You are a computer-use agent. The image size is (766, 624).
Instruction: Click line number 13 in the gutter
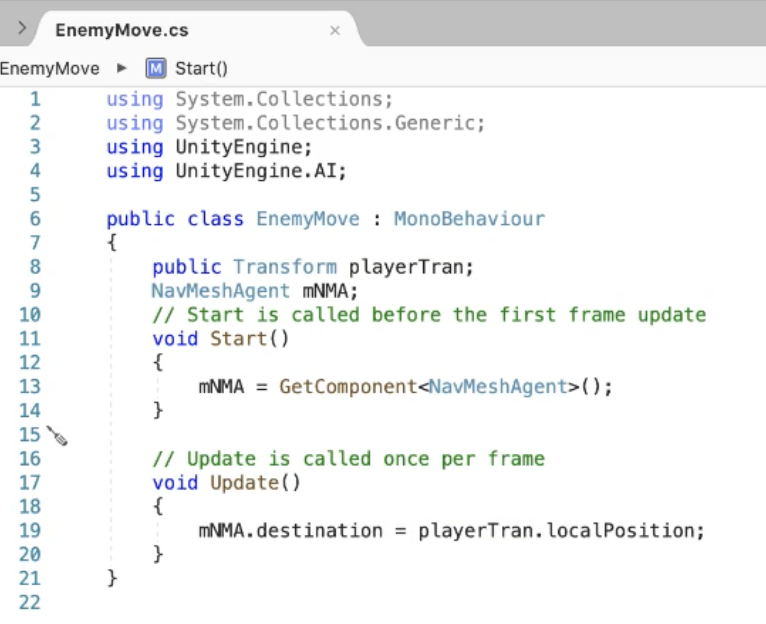coord(30,387)
